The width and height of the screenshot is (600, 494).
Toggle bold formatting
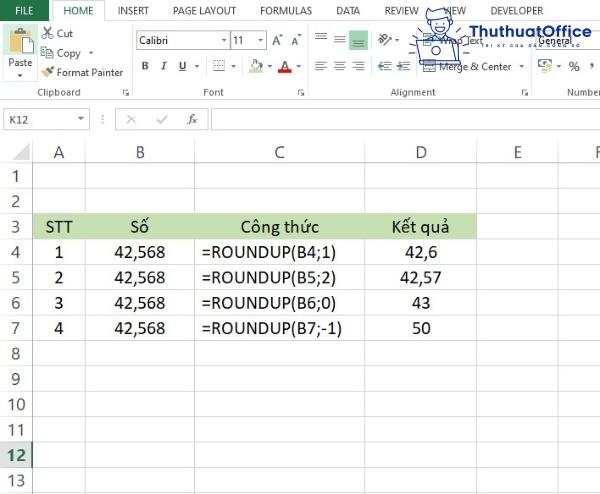point(145,66)
